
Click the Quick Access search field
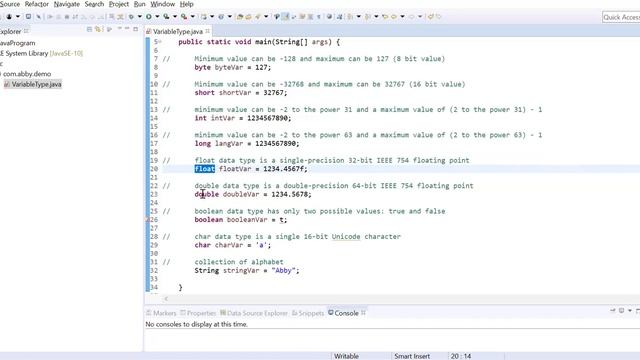pos(621,17)
